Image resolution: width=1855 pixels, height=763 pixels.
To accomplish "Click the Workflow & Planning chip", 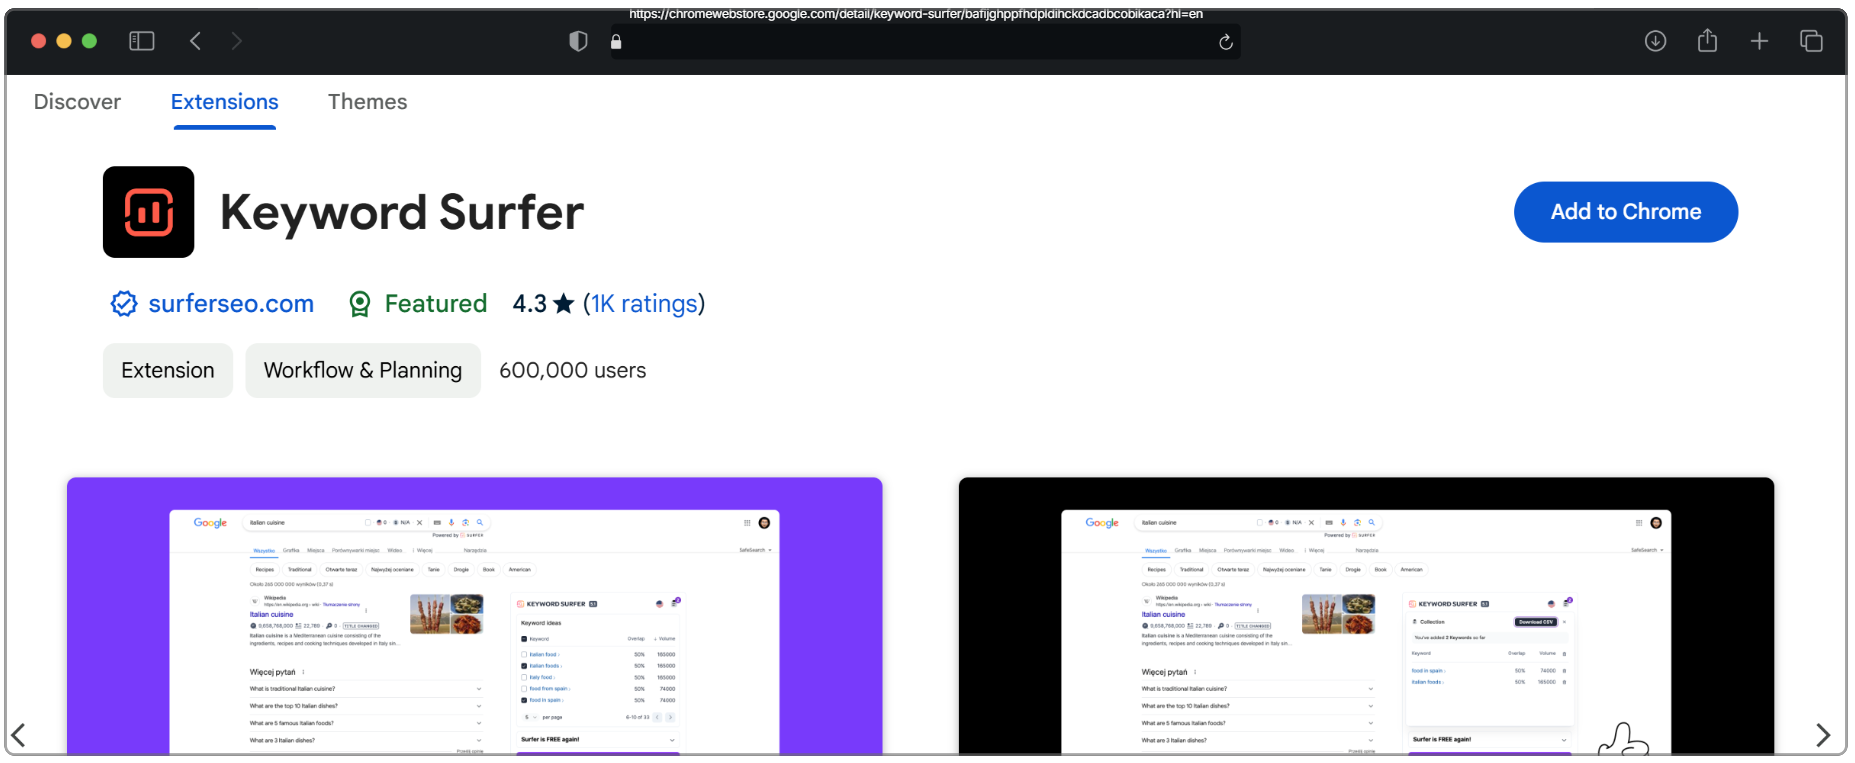I will (x=363, y=371).
